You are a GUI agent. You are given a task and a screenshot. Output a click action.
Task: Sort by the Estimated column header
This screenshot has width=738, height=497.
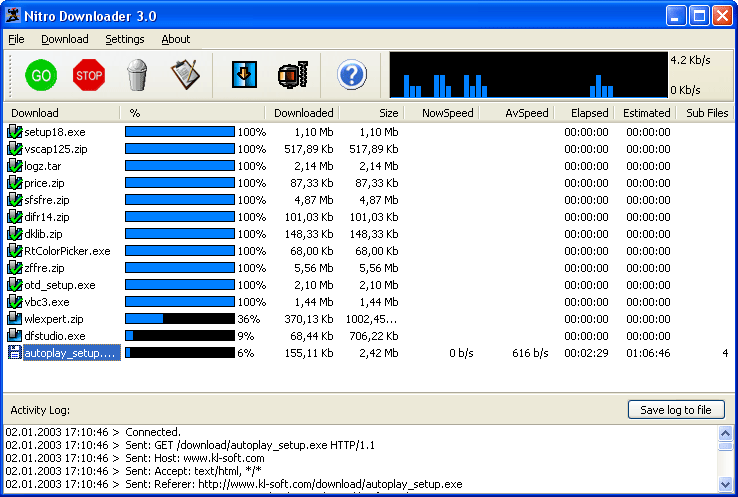pyautogui.click(x=645, y=113)
